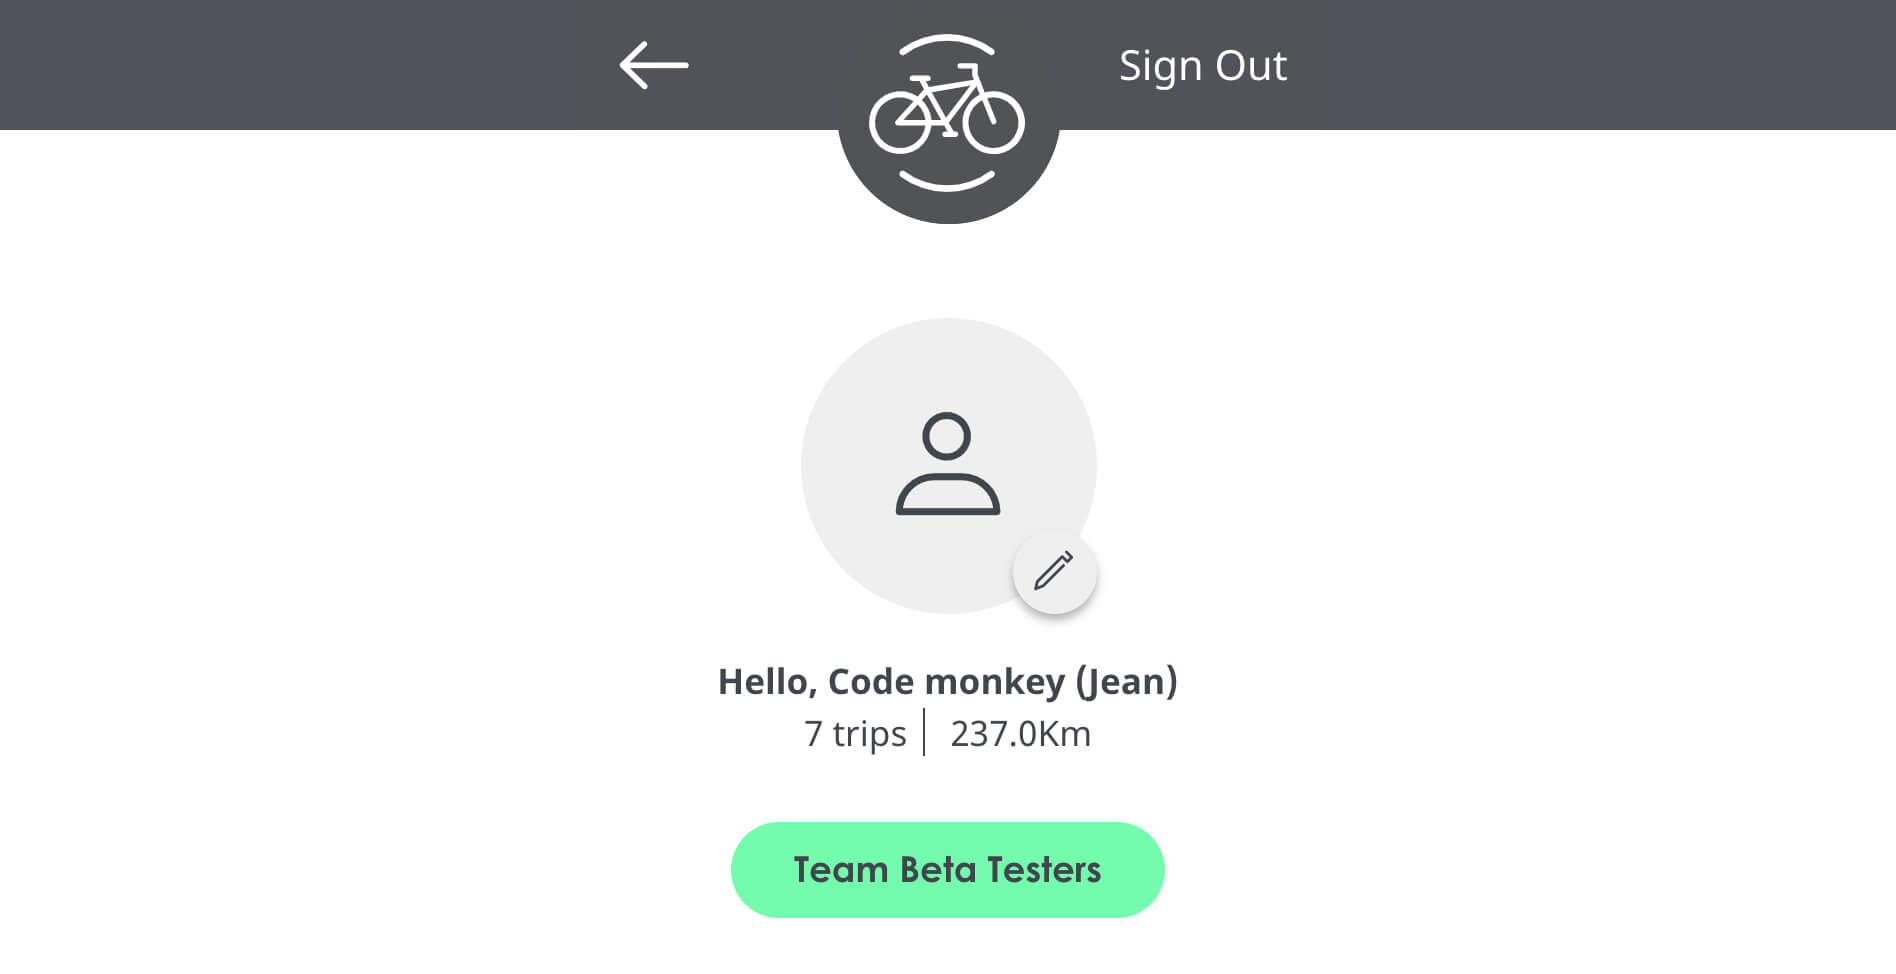Click Sign Out in the header
The height and width of the screenshot is (974, 1896).
point(1203,66)
